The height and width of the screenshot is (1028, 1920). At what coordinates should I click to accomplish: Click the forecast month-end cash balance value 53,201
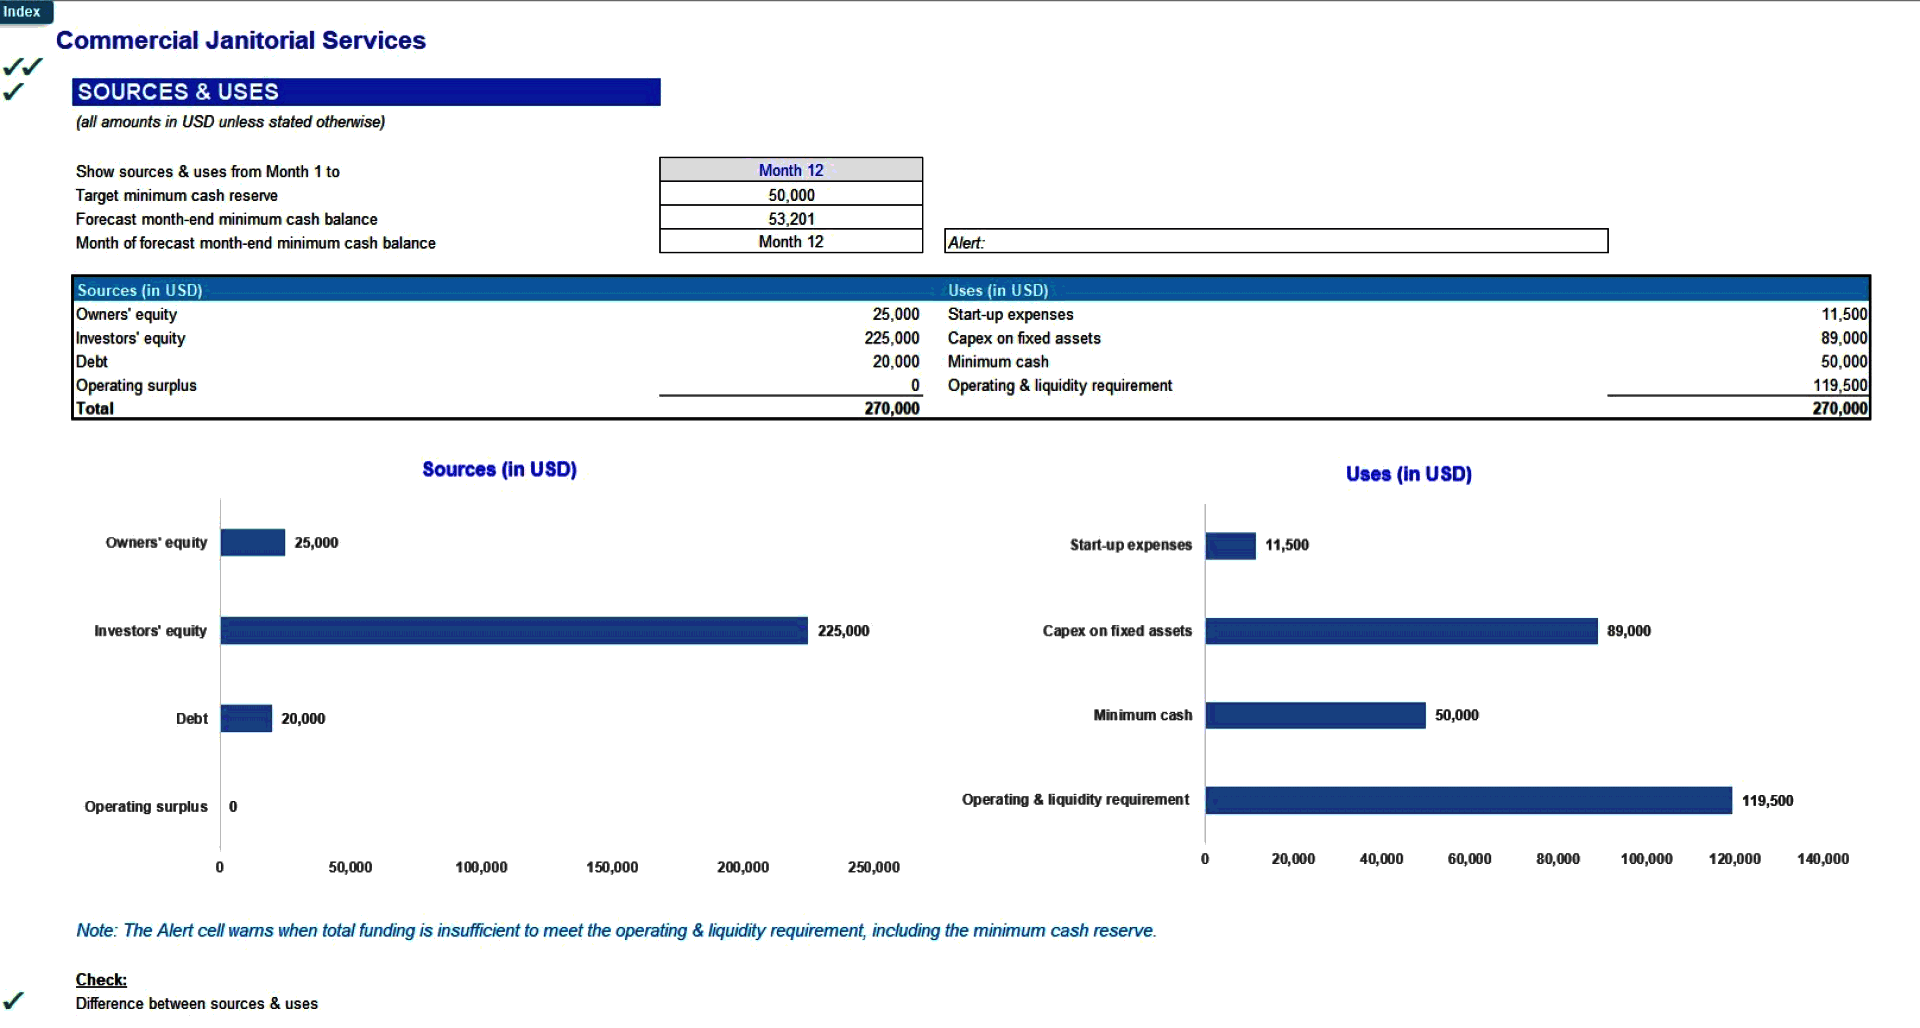[x=790, y=218]
